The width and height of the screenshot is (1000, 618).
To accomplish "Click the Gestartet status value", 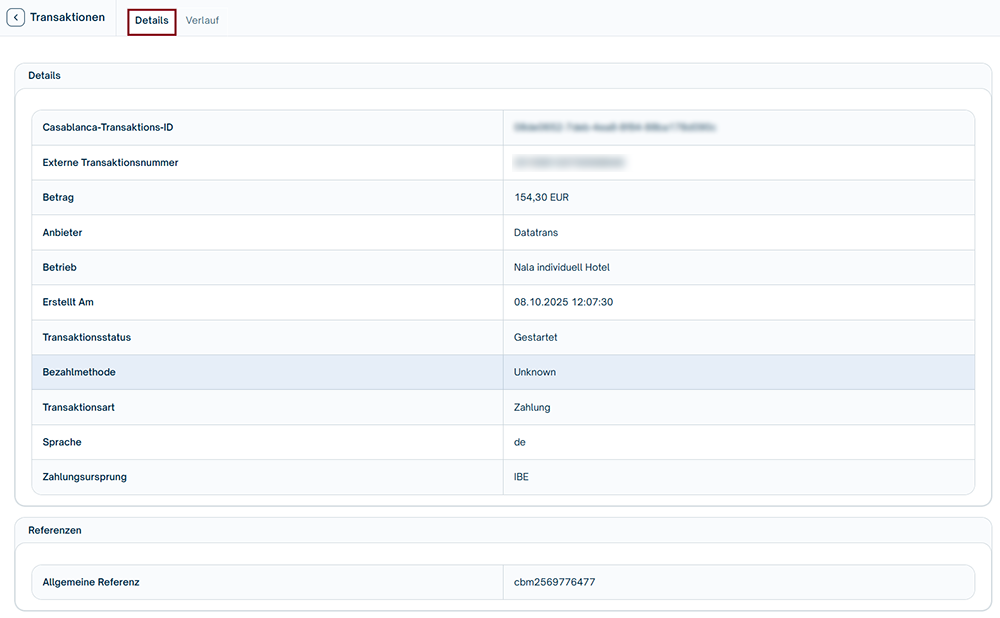I will click(535, 338).
